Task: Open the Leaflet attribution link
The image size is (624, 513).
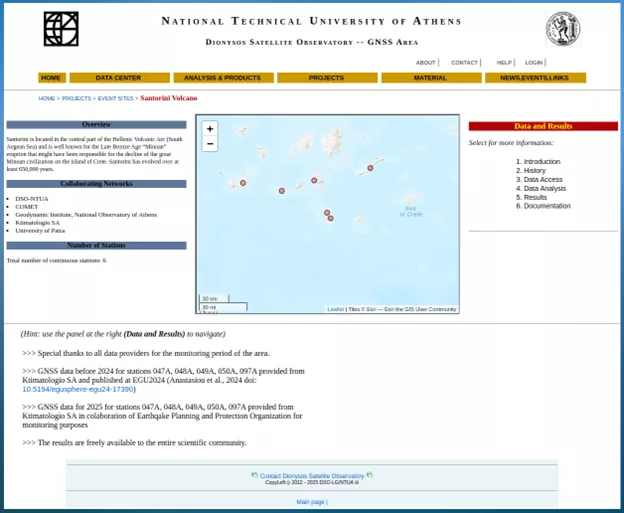Action: pos(335,309)
